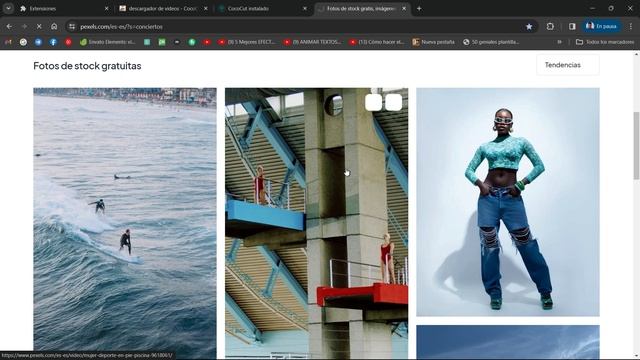Open the Cómo hacer el... bookmark
The height and width of the screenshot is (360, 640).
377,42
